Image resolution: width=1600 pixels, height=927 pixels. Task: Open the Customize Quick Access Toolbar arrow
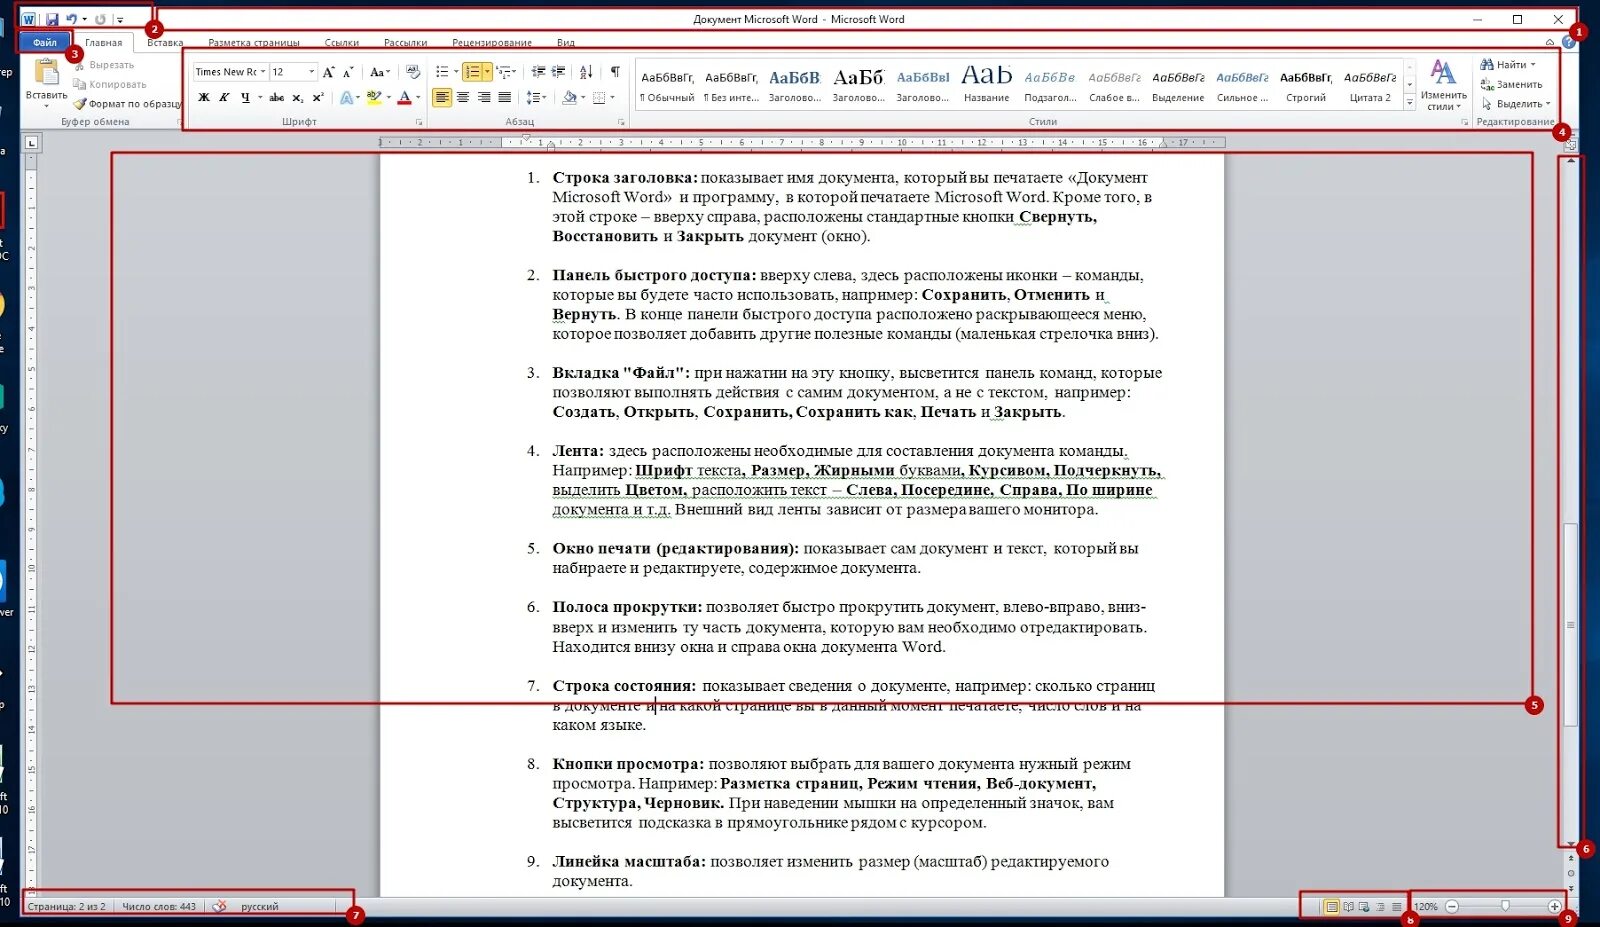(x=120, y=19)
